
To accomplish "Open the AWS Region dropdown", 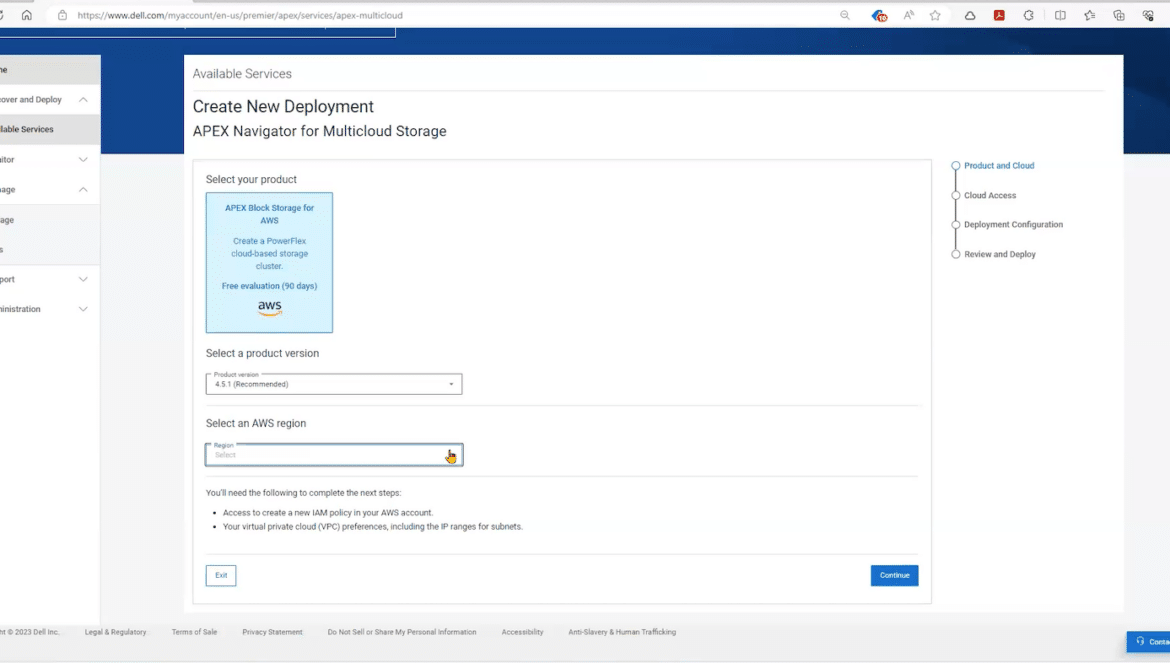I will point(334,454).
